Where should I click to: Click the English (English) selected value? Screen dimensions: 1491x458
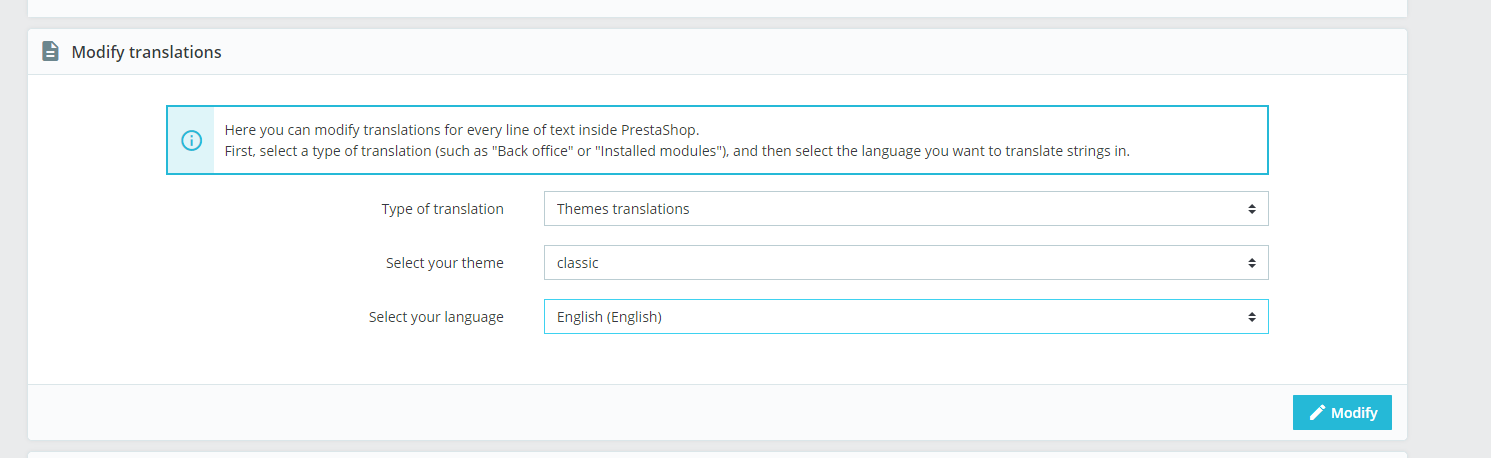click(x=609, y=317)
